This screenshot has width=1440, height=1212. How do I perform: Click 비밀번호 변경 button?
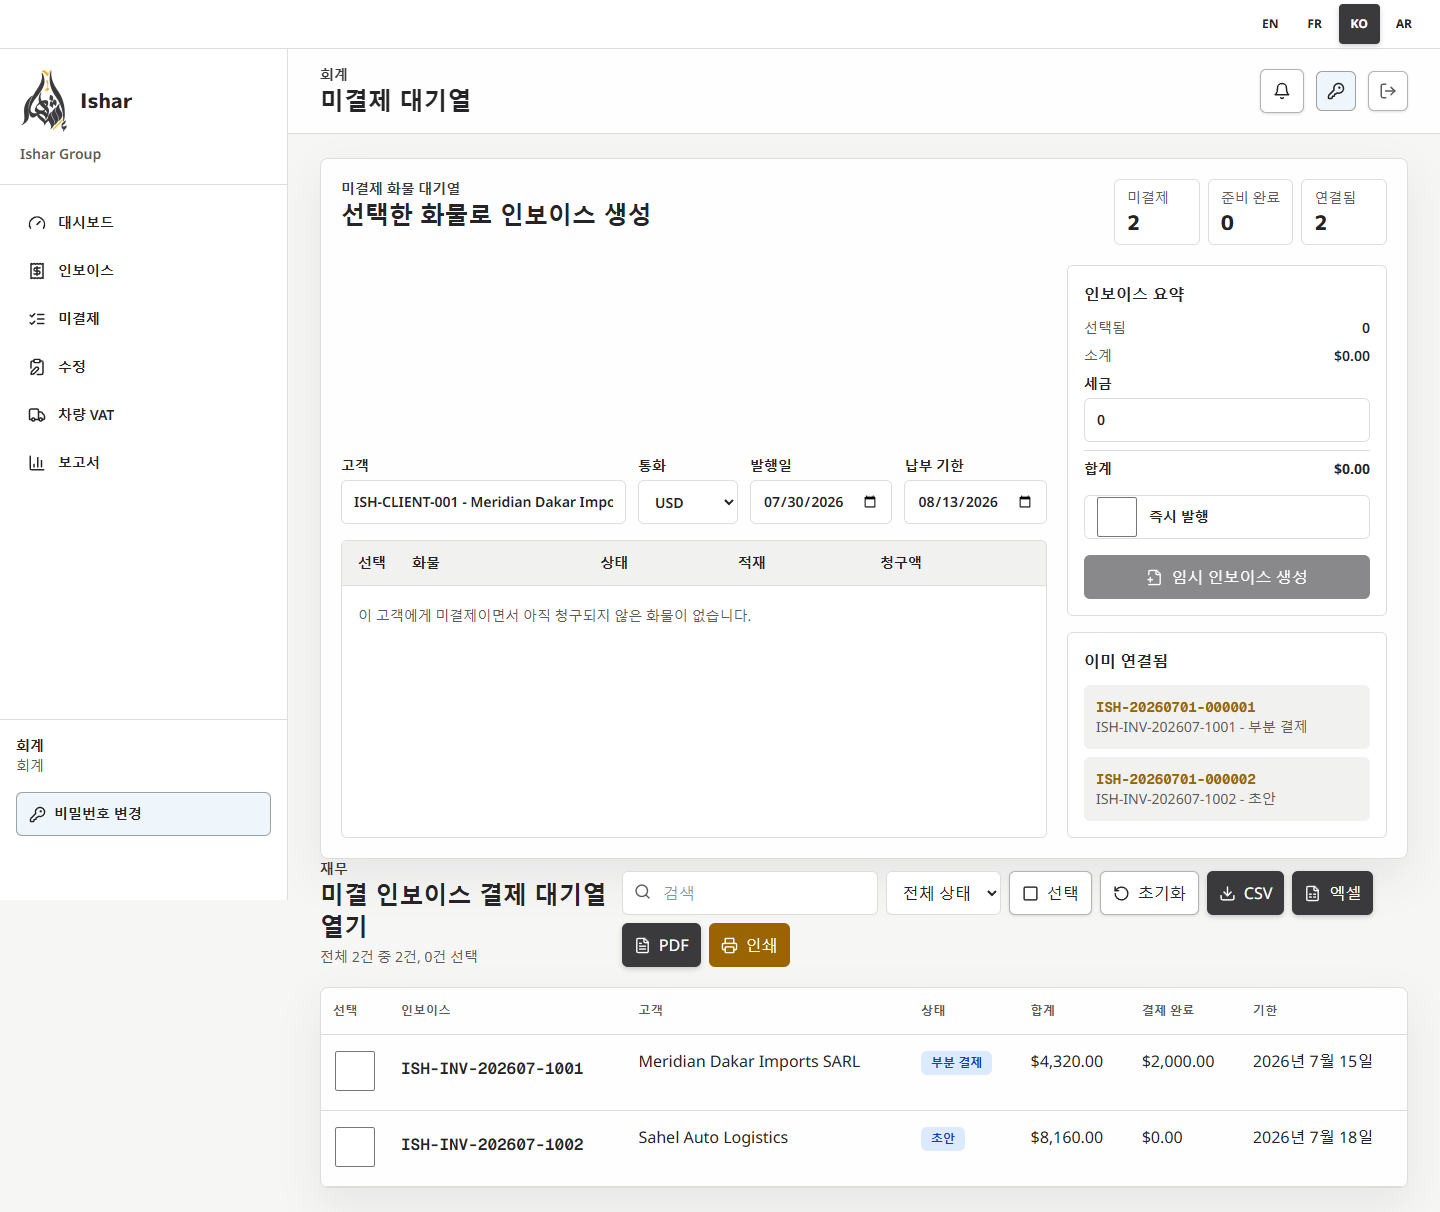143,814
